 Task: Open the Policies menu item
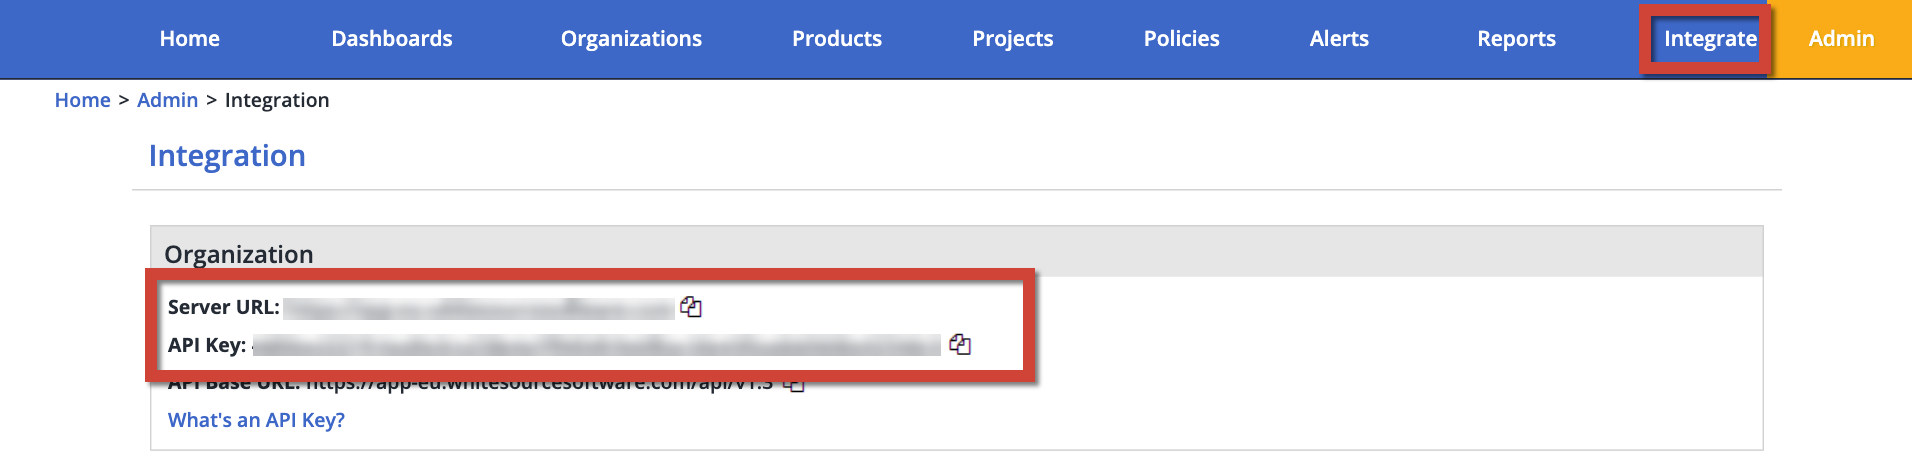point(1181,39)
